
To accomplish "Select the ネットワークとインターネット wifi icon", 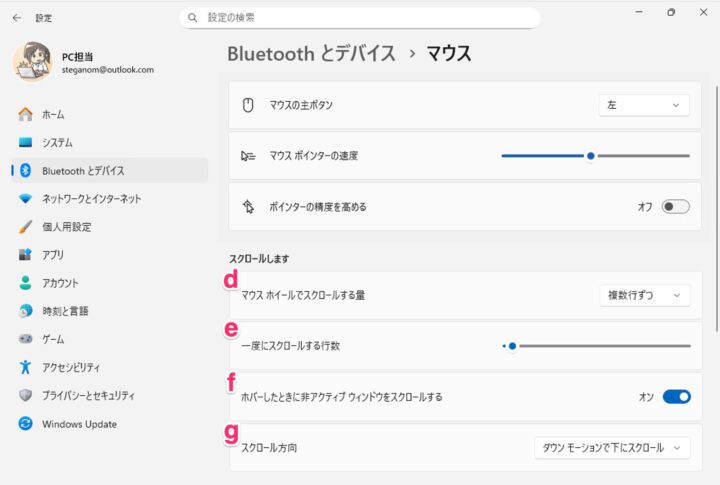I will pyautogui.click(x=26, y=199).
